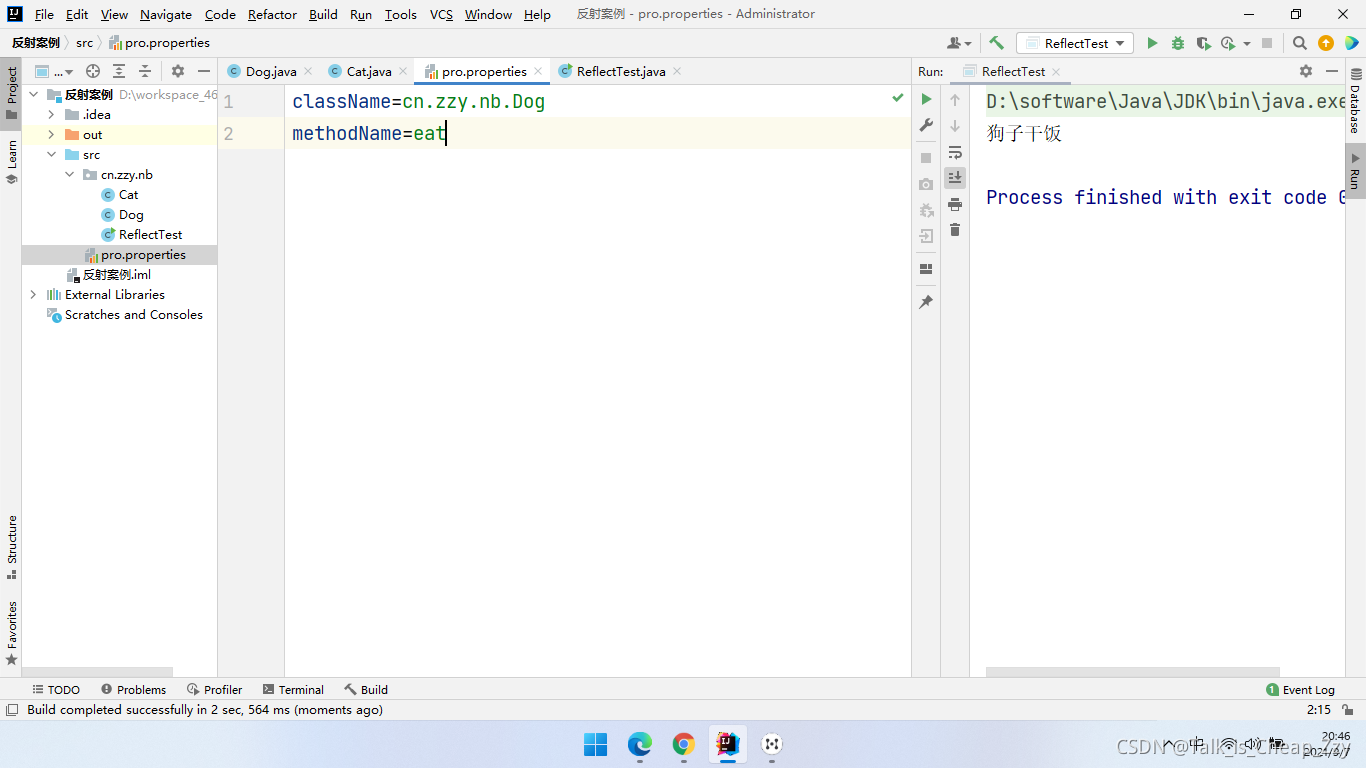Click the dump threads camera icon
Image resolution: width=1366 pixels, height=768 pixels.
point(926,184)
